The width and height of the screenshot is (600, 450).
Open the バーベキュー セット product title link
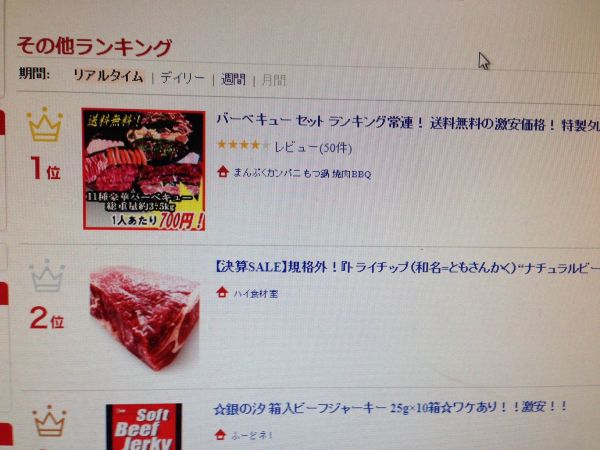(408, 122)
